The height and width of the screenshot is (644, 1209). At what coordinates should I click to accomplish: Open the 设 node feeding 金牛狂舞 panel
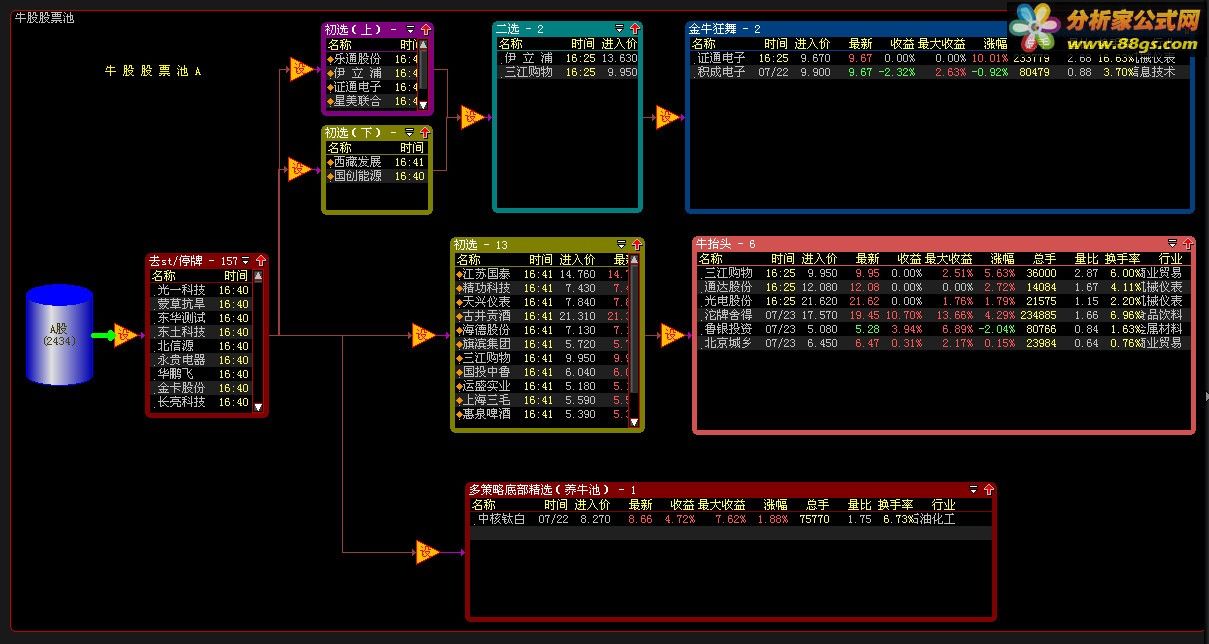point(667,117)
